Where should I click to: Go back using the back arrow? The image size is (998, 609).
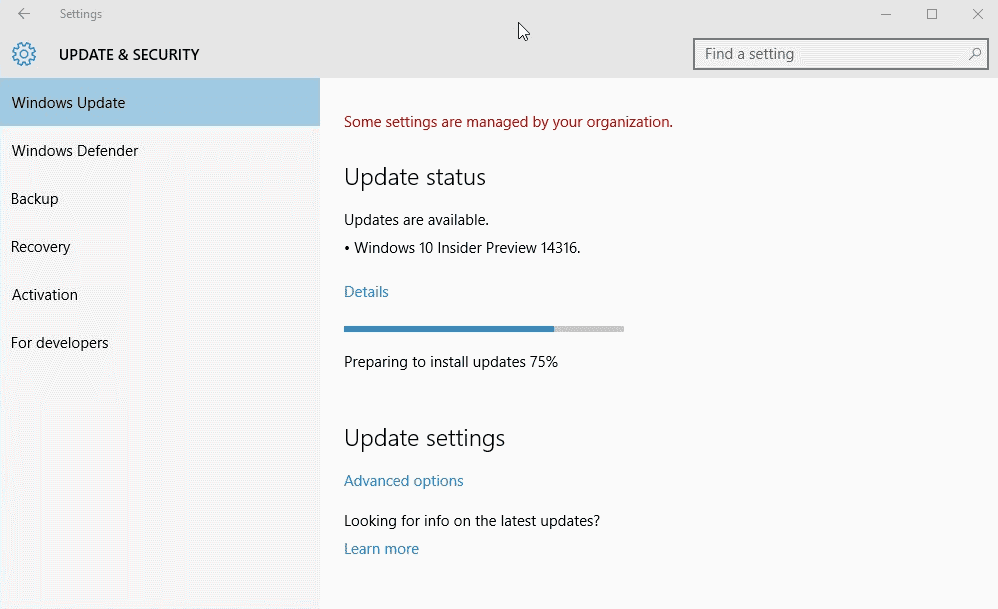(x=24, y=13)
